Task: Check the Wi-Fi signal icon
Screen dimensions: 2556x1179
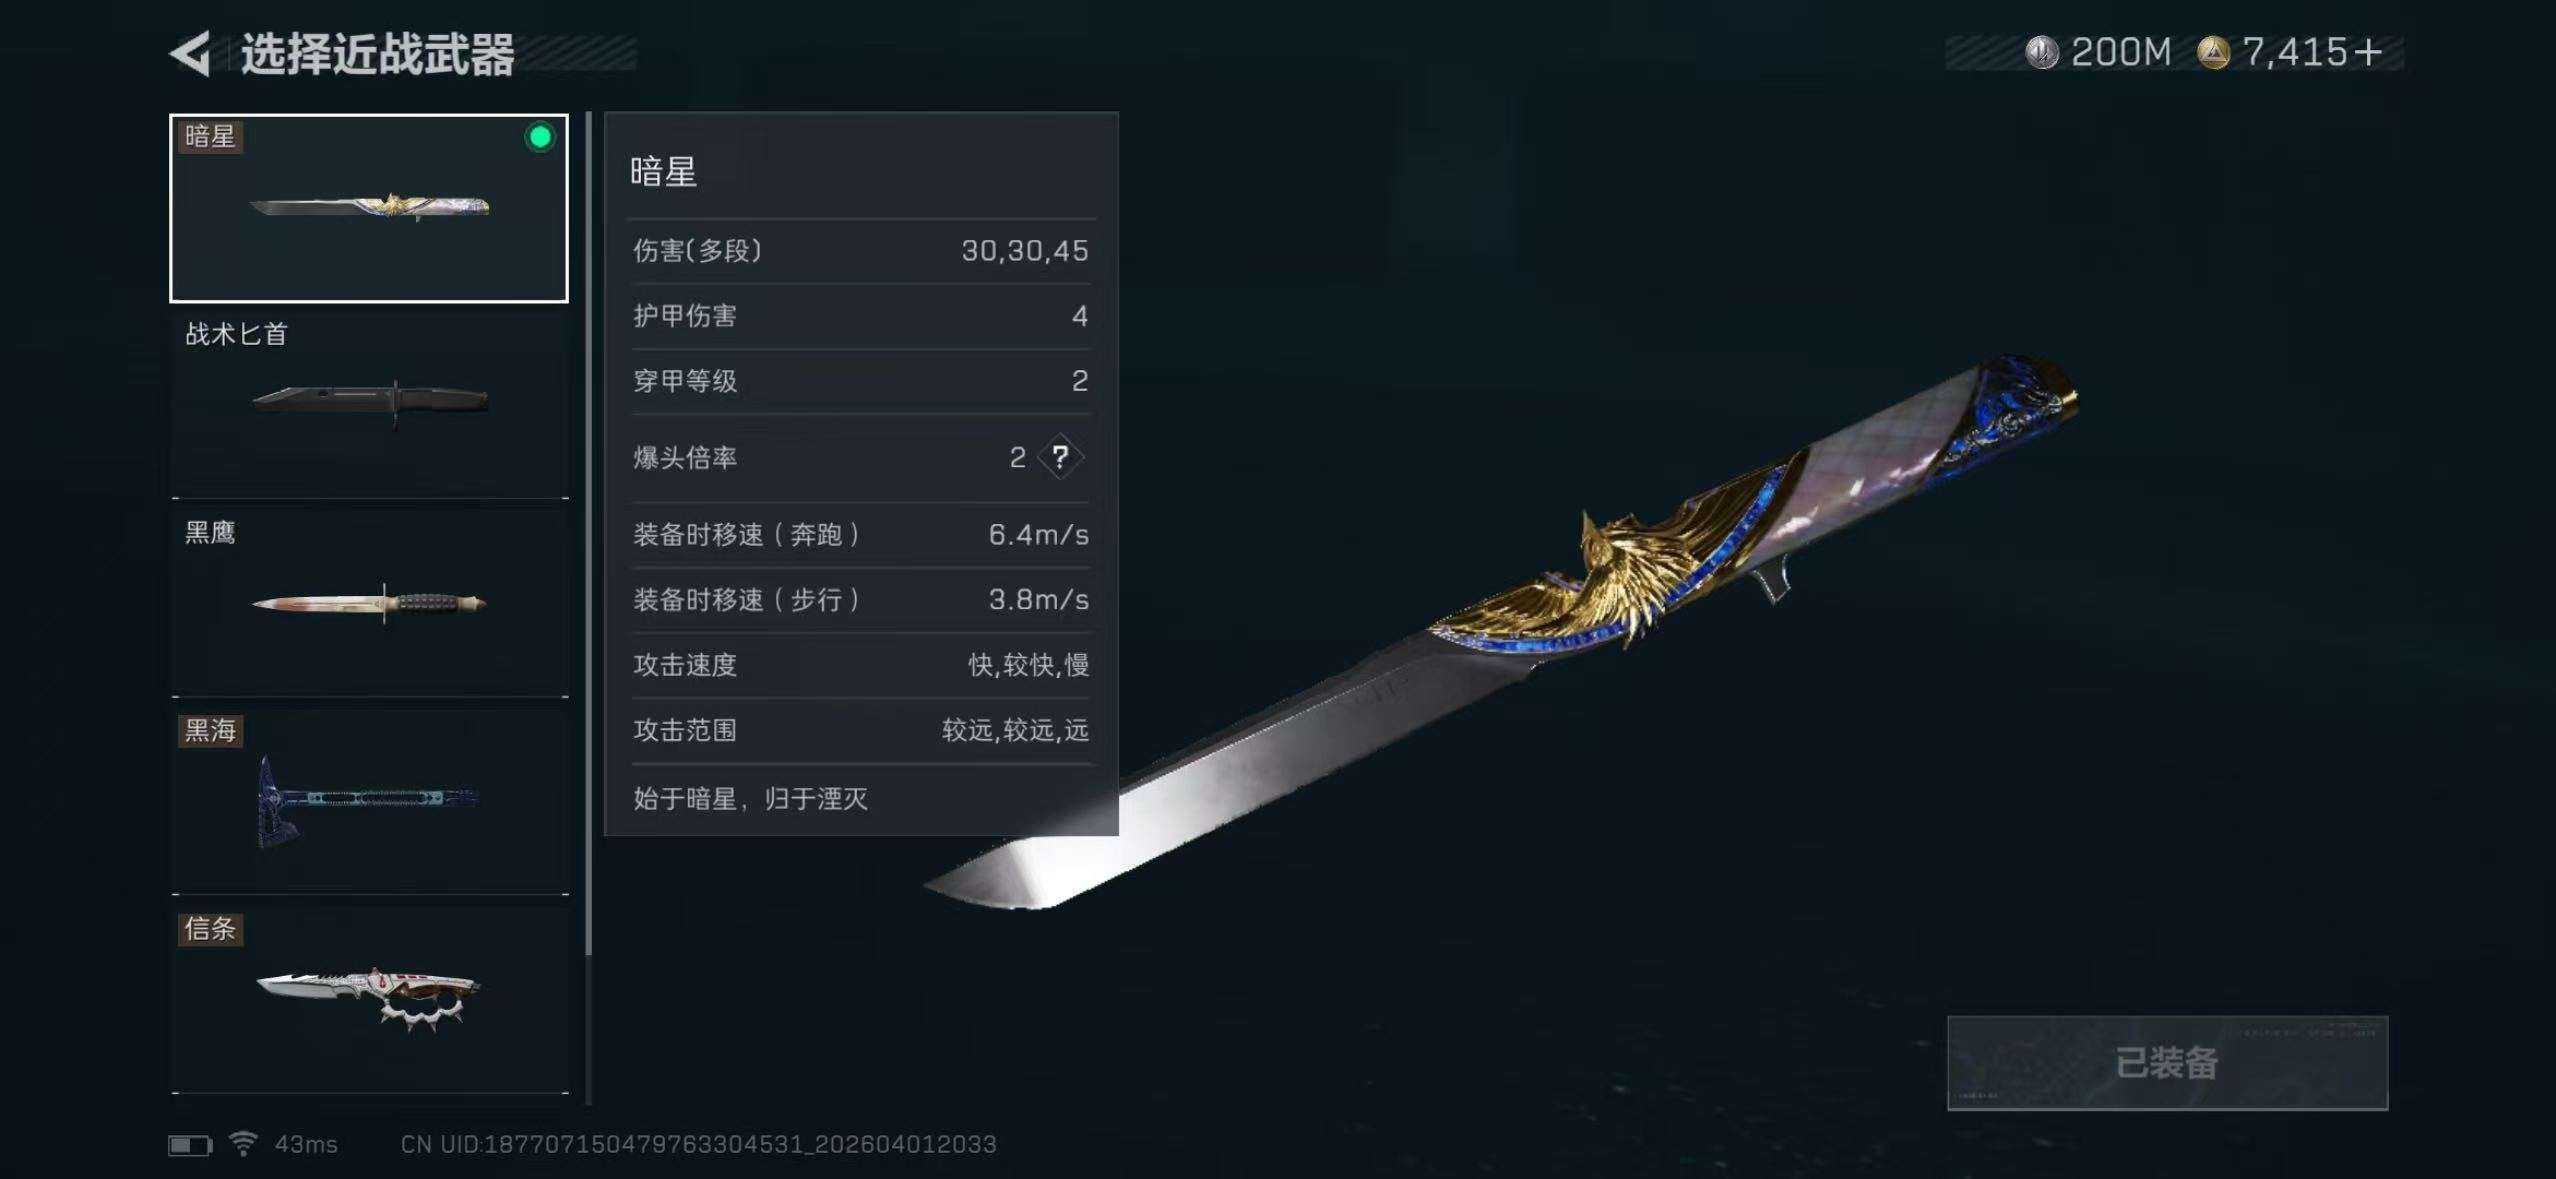Action: point(243,1143)
